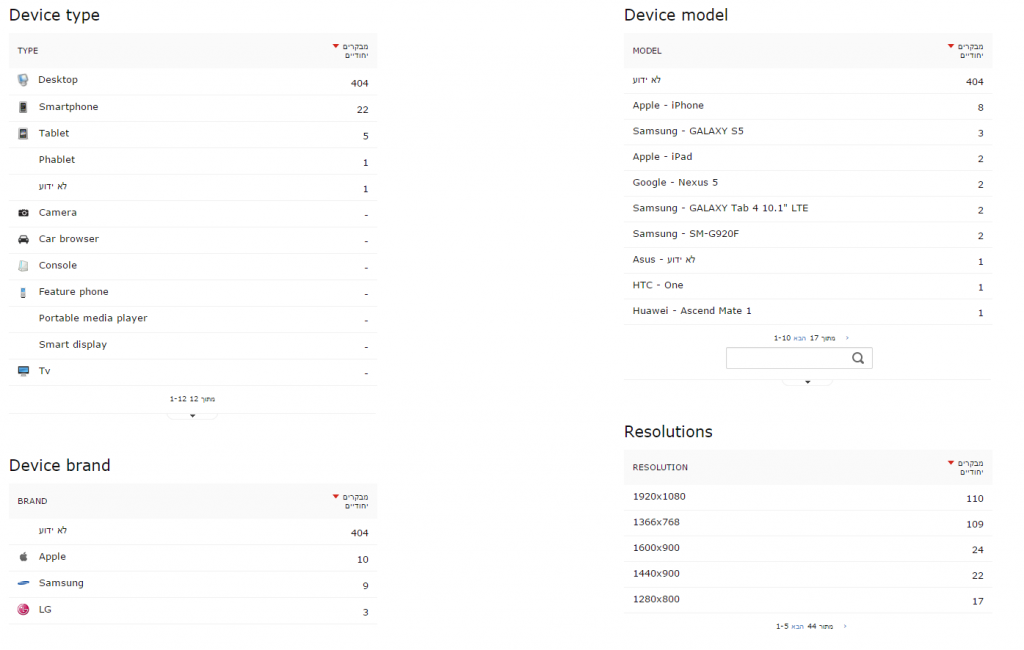Sort Device brand by unique visitors column
This screenshot has height=650, width=1024.
pyautogui.click(x=351, y=502)
